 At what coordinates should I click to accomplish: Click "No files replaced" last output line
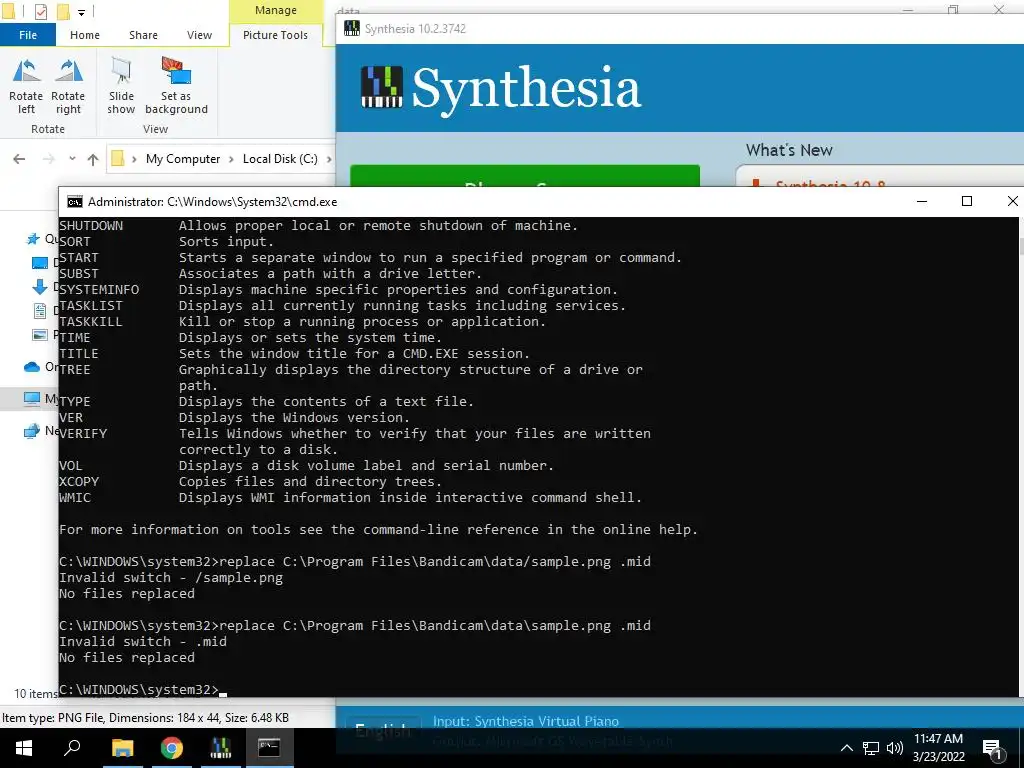tap(127, 658)
